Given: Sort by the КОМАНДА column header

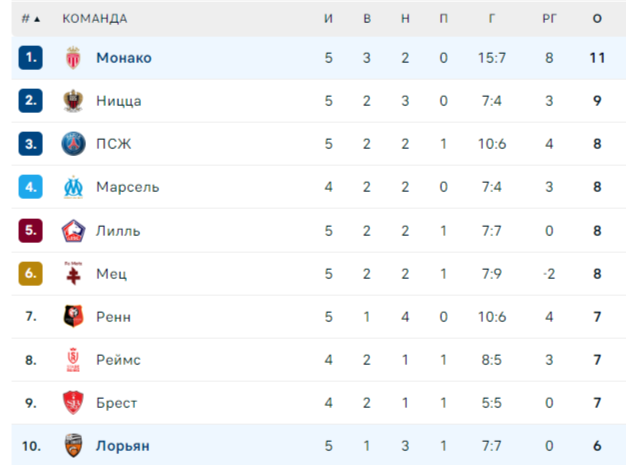Looking at the screenshot, I should (x=95, y=18).
